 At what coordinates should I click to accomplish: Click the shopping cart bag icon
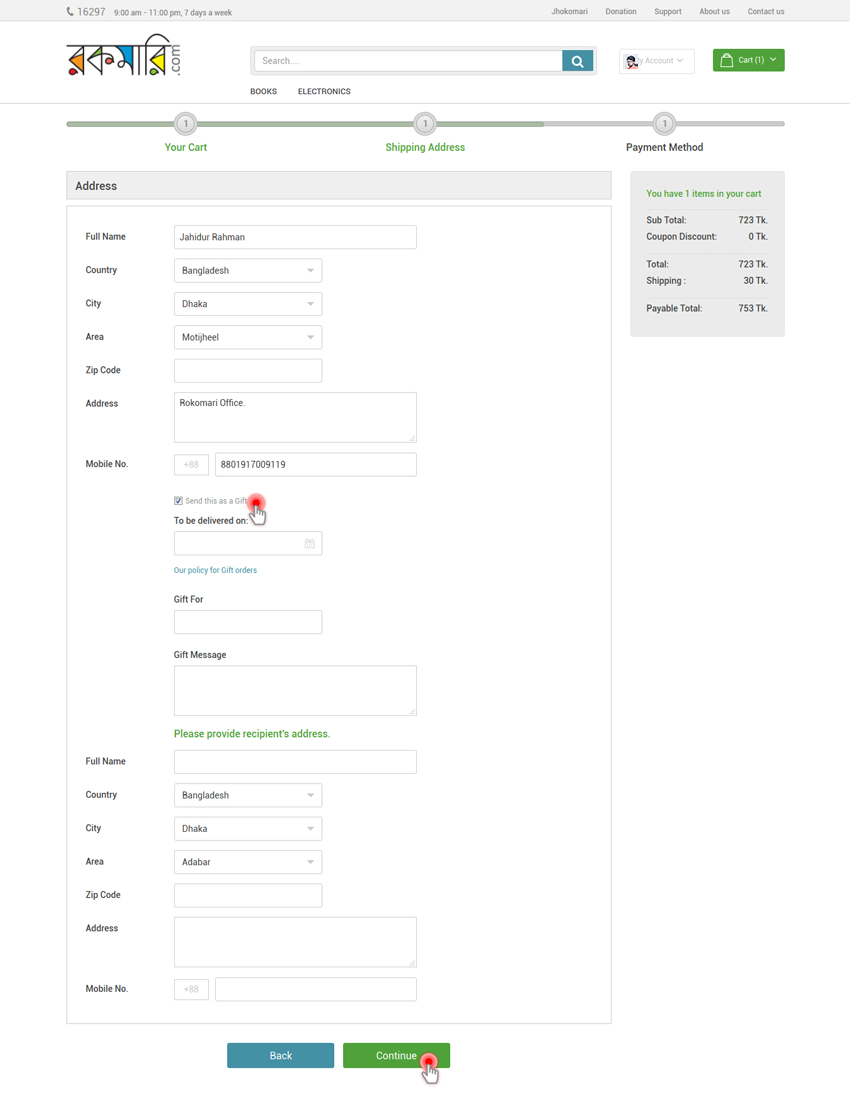coord(727,60)
